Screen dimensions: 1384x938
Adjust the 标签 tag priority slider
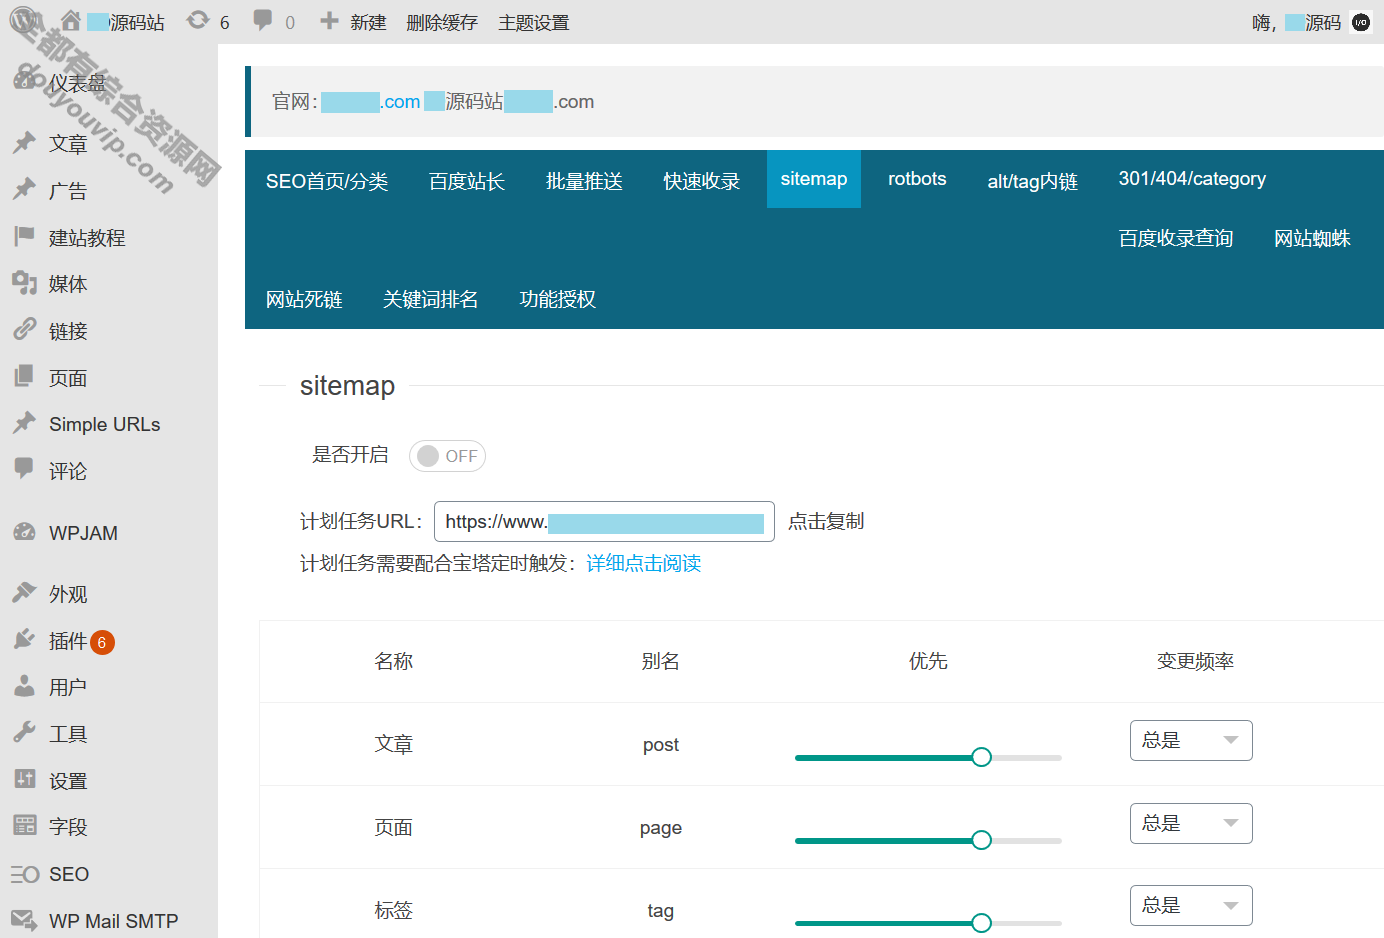(928, 923)
